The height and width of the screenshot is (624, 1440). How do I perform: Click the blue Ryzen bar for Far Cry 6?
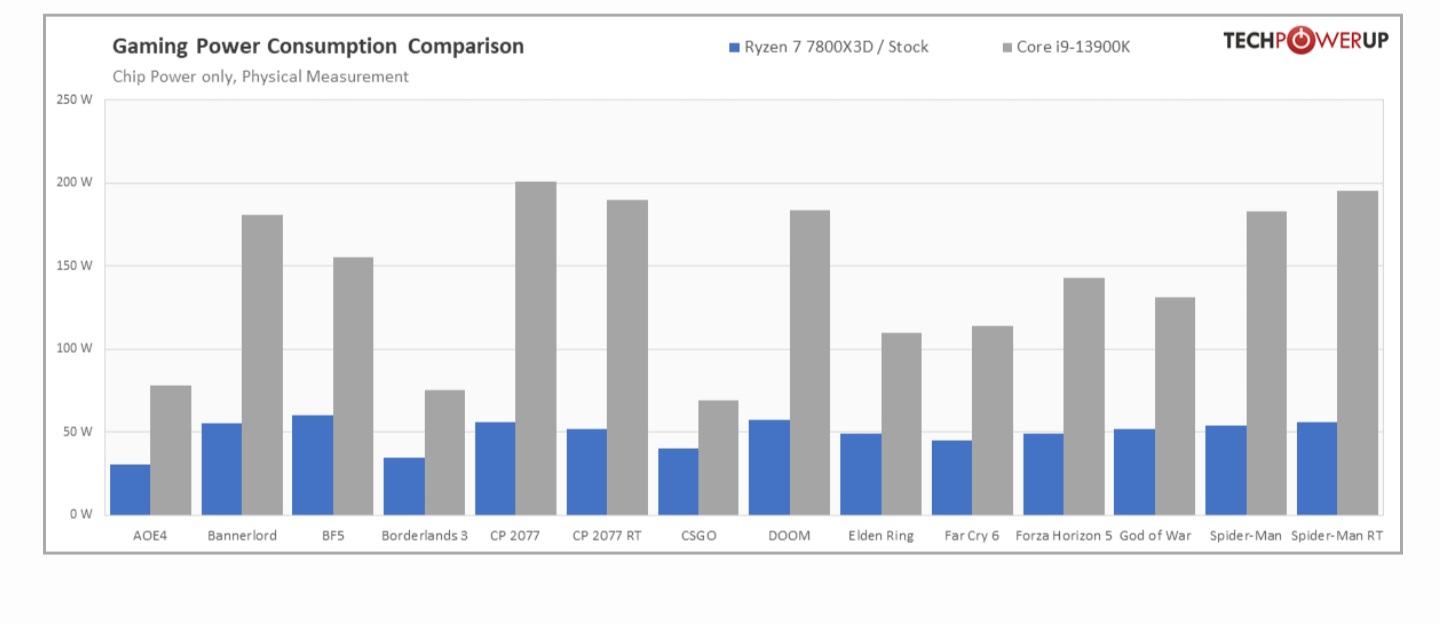coord(952,478)
